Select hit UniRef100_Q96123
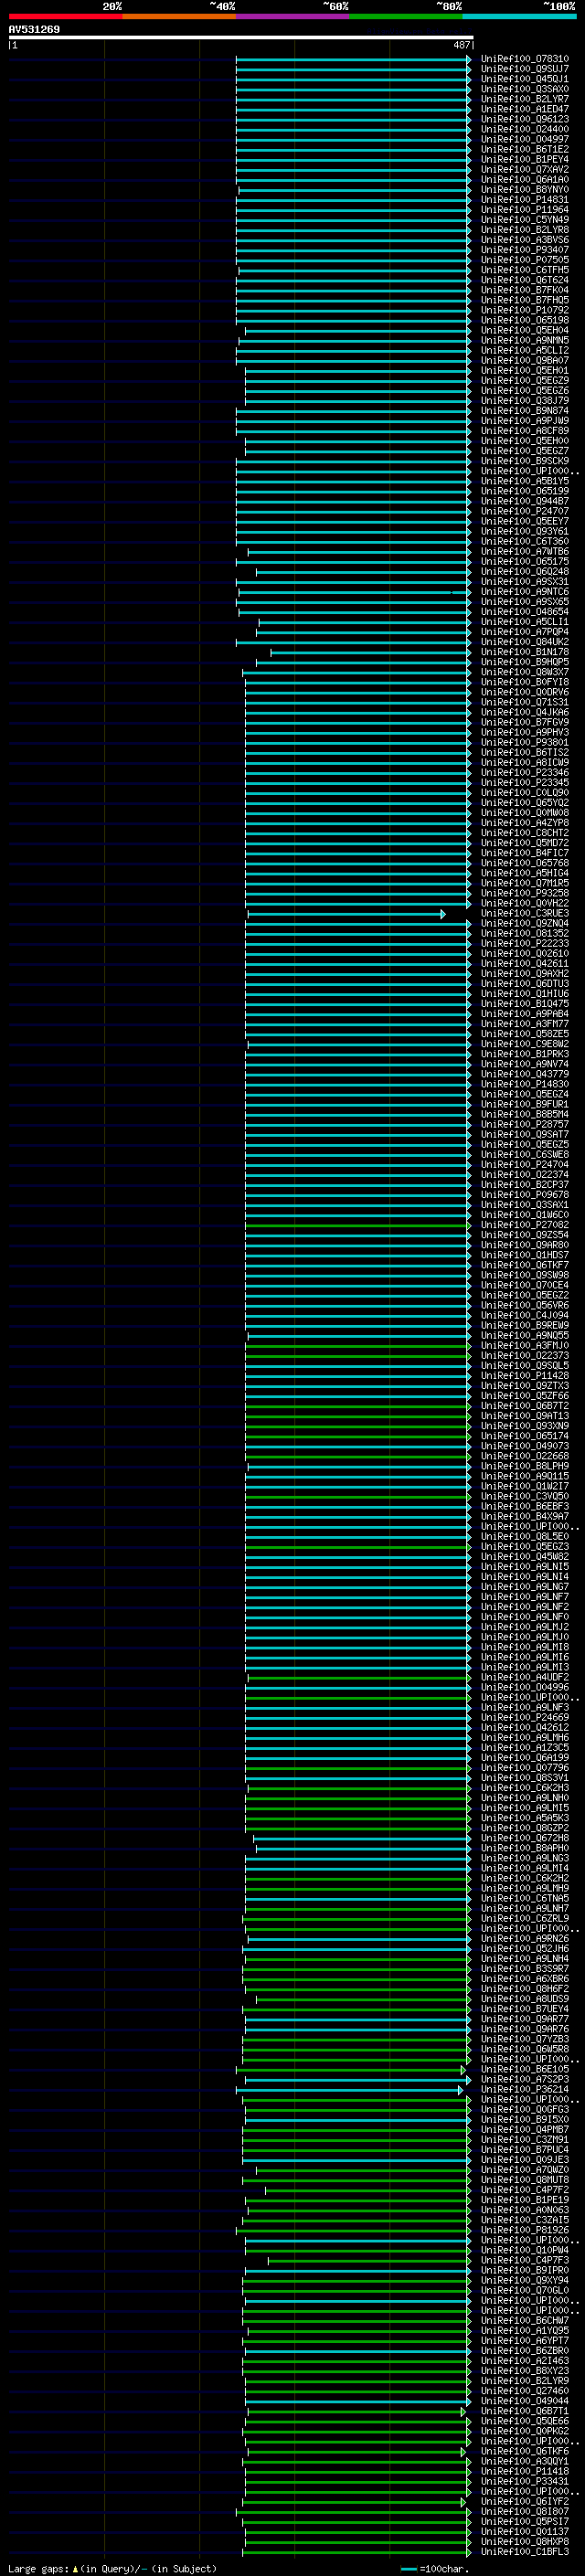The width and height of the screenshot is (585, 2576). coord(525,119)
